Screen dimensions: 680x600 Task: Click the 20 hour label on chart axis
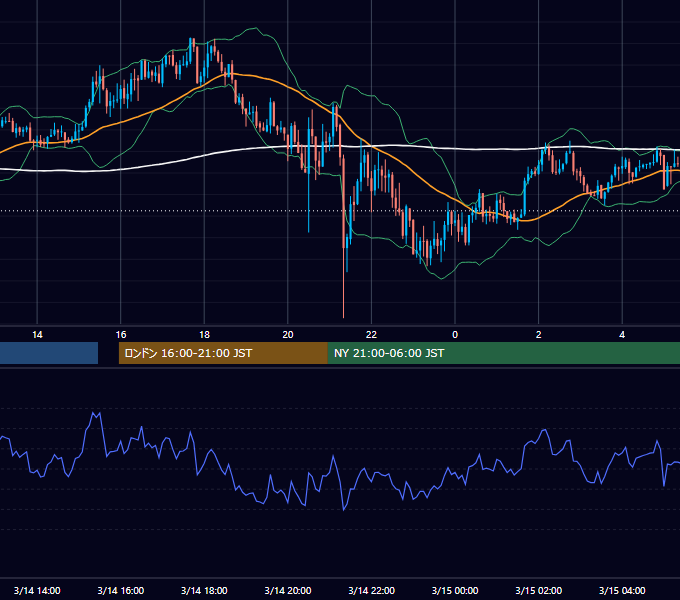288,335
